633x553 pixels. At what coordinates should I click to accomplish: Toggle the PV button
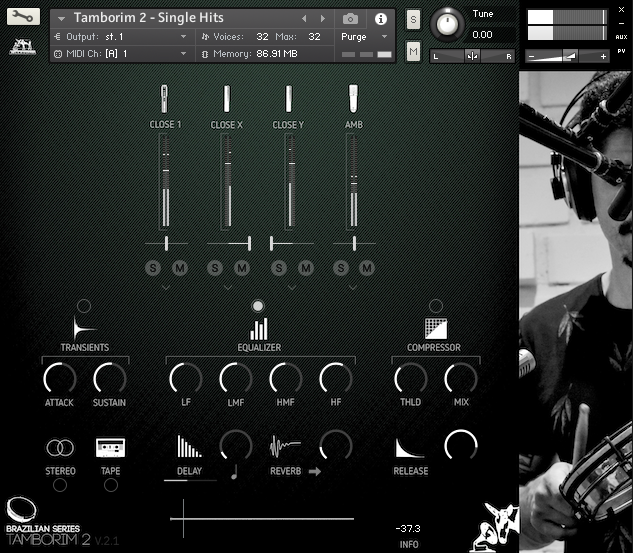[x=621, y=52]
